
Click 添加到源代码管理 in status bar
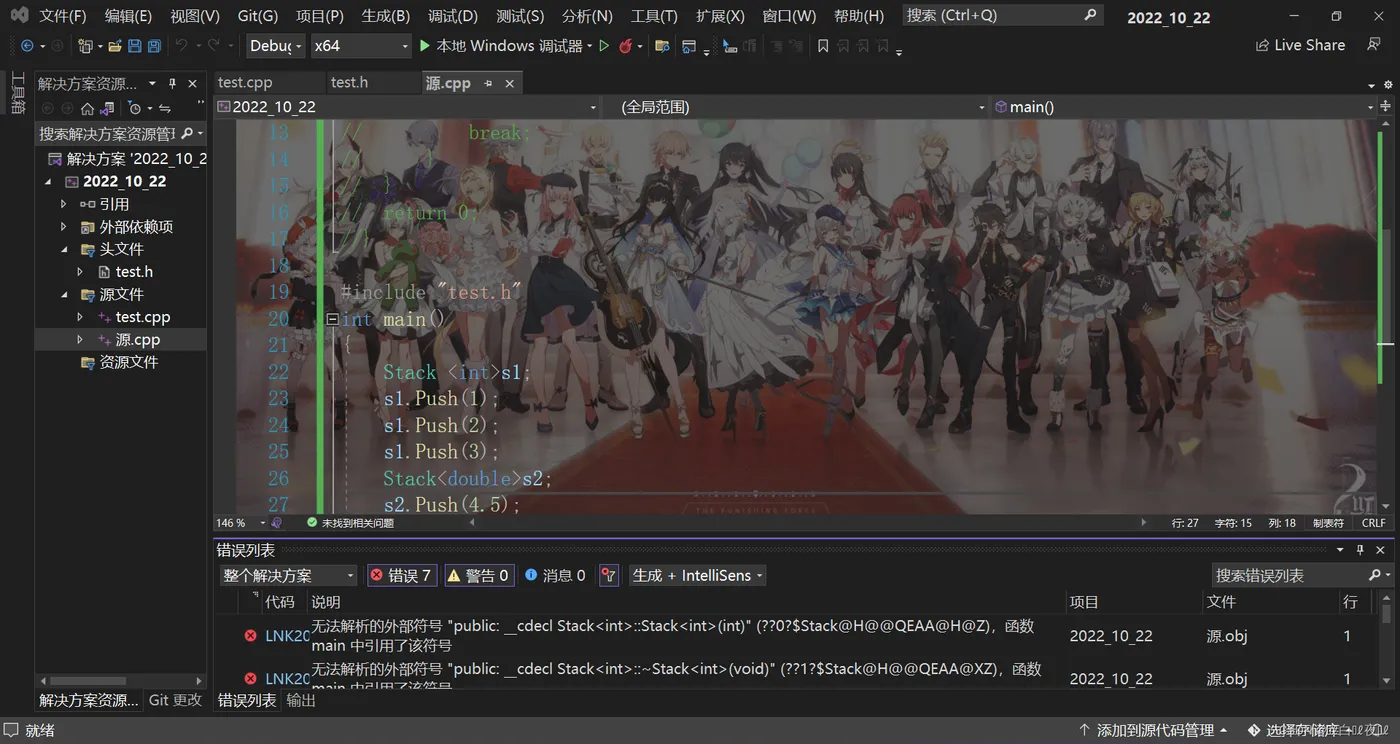1153,731
